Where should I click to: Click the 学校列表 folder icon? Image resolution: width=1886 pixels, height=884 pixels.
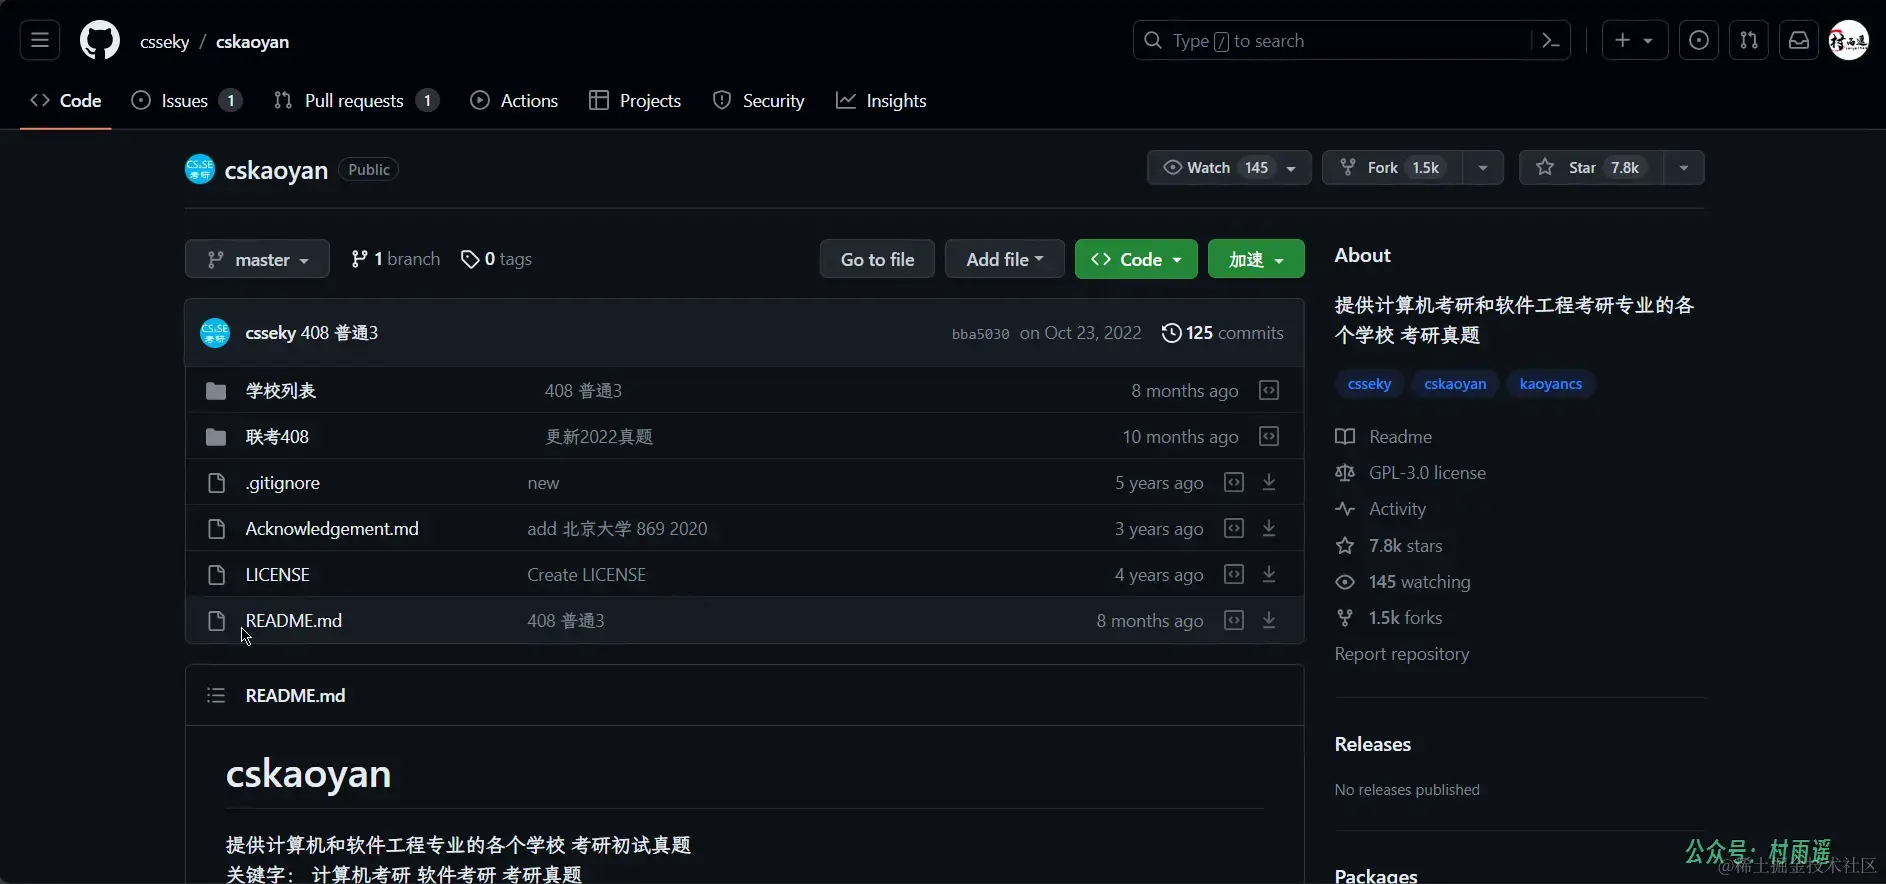[216, 391]
